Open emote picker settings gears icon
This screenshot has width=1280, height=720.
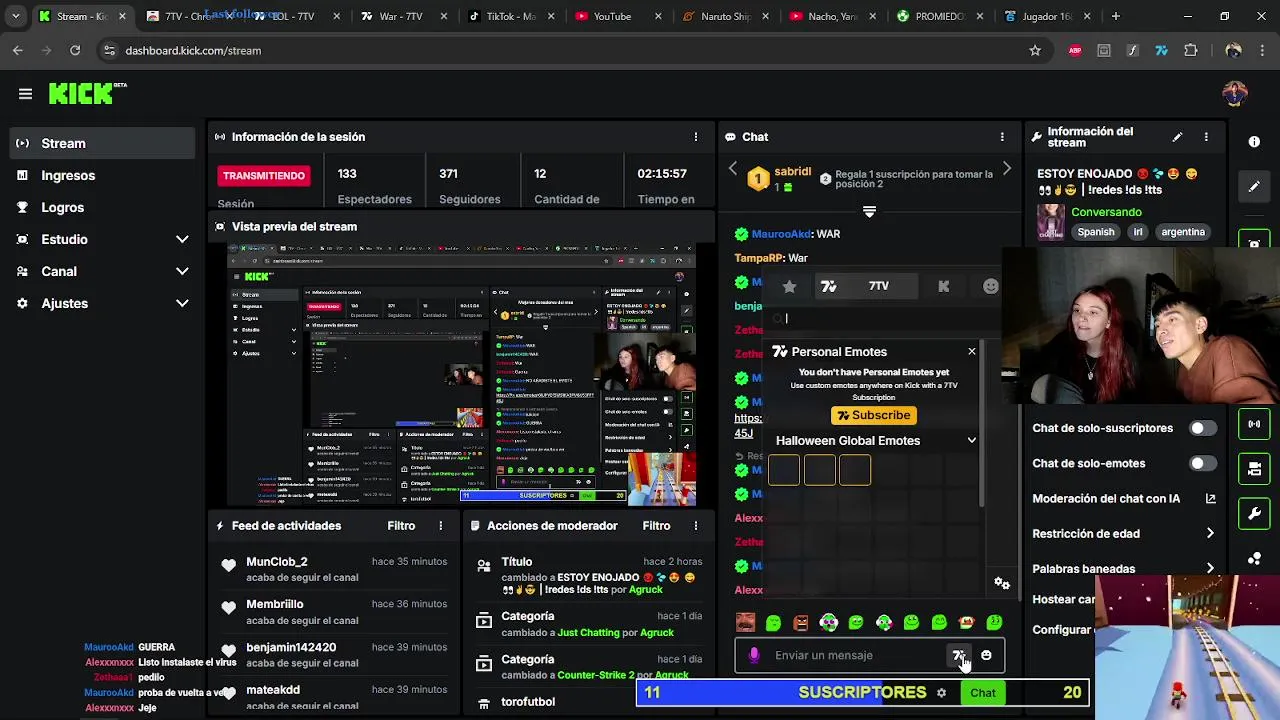[1002, 584]
